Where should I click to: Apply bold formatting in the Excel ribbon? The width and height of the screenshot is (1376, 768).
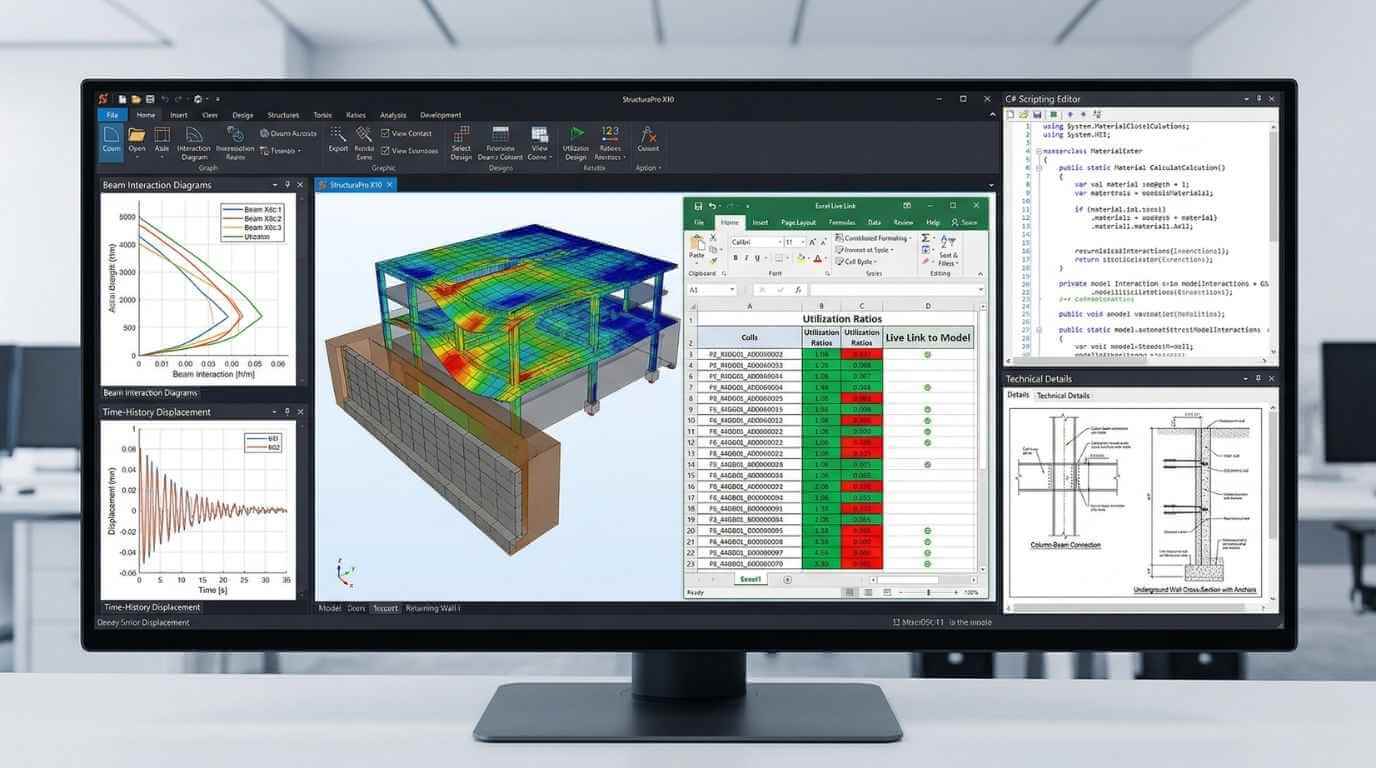point(735,258)
